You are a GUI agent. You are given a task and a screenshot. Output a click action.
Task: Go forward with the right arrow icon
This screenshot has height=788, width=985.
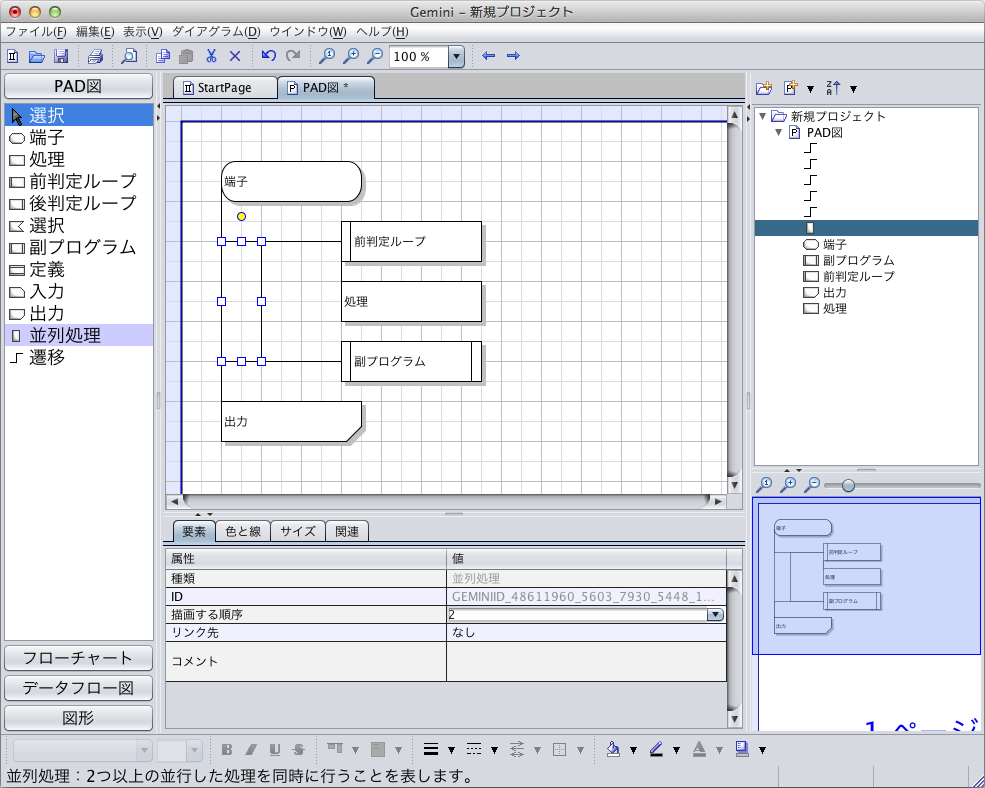[x=513, y=56]
